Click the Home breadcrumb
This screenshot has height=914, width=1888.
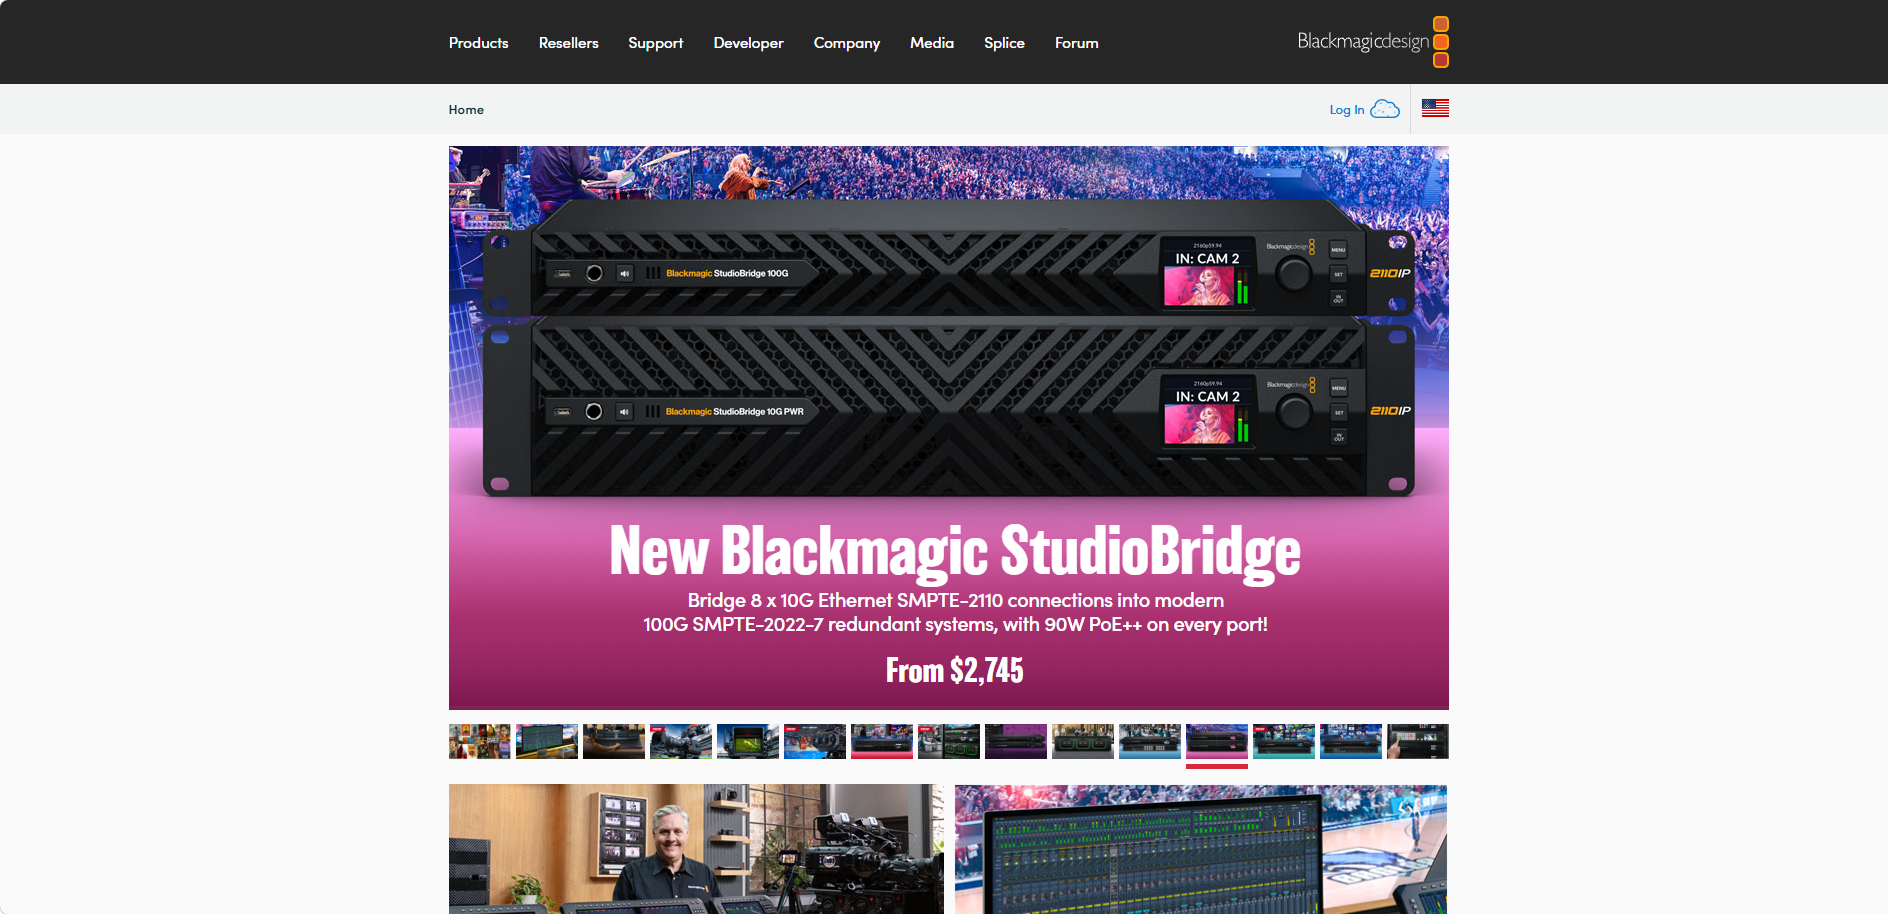coord(466,110)
